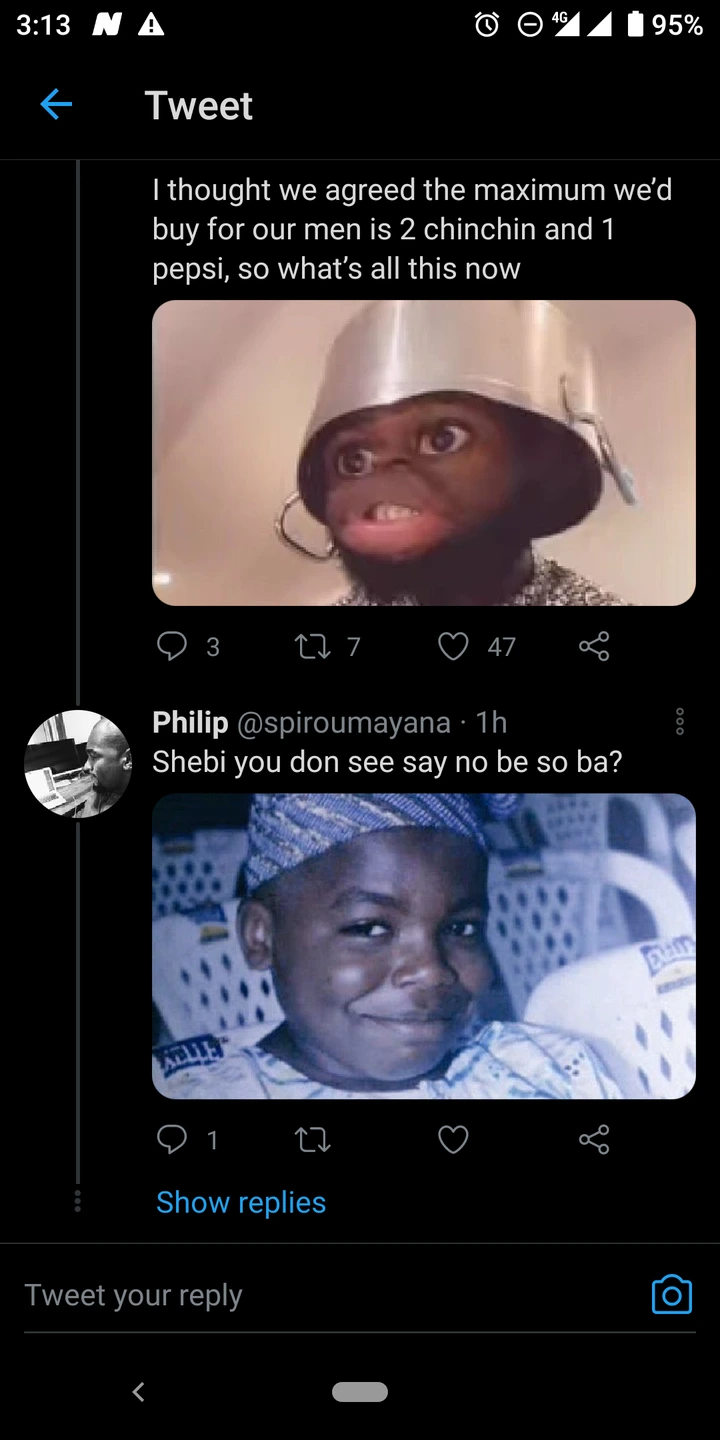Tap the home gesture pill
The image size is (720, 1440).
click(360, 1391)
